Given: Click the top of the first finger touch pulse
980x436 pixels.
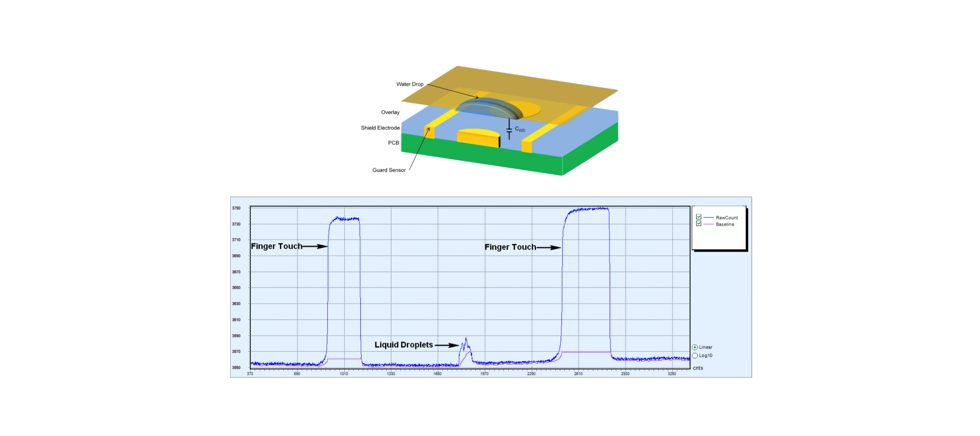Looking at the screenshot, I should pyautogui.click(x=344, y=218).
